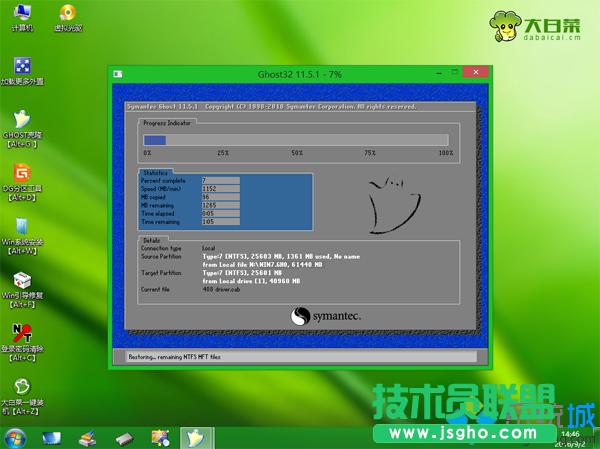Click the monitor icon in the taskbar
Viewport: 600px width, 449px height.
click(x=52, y=438)
